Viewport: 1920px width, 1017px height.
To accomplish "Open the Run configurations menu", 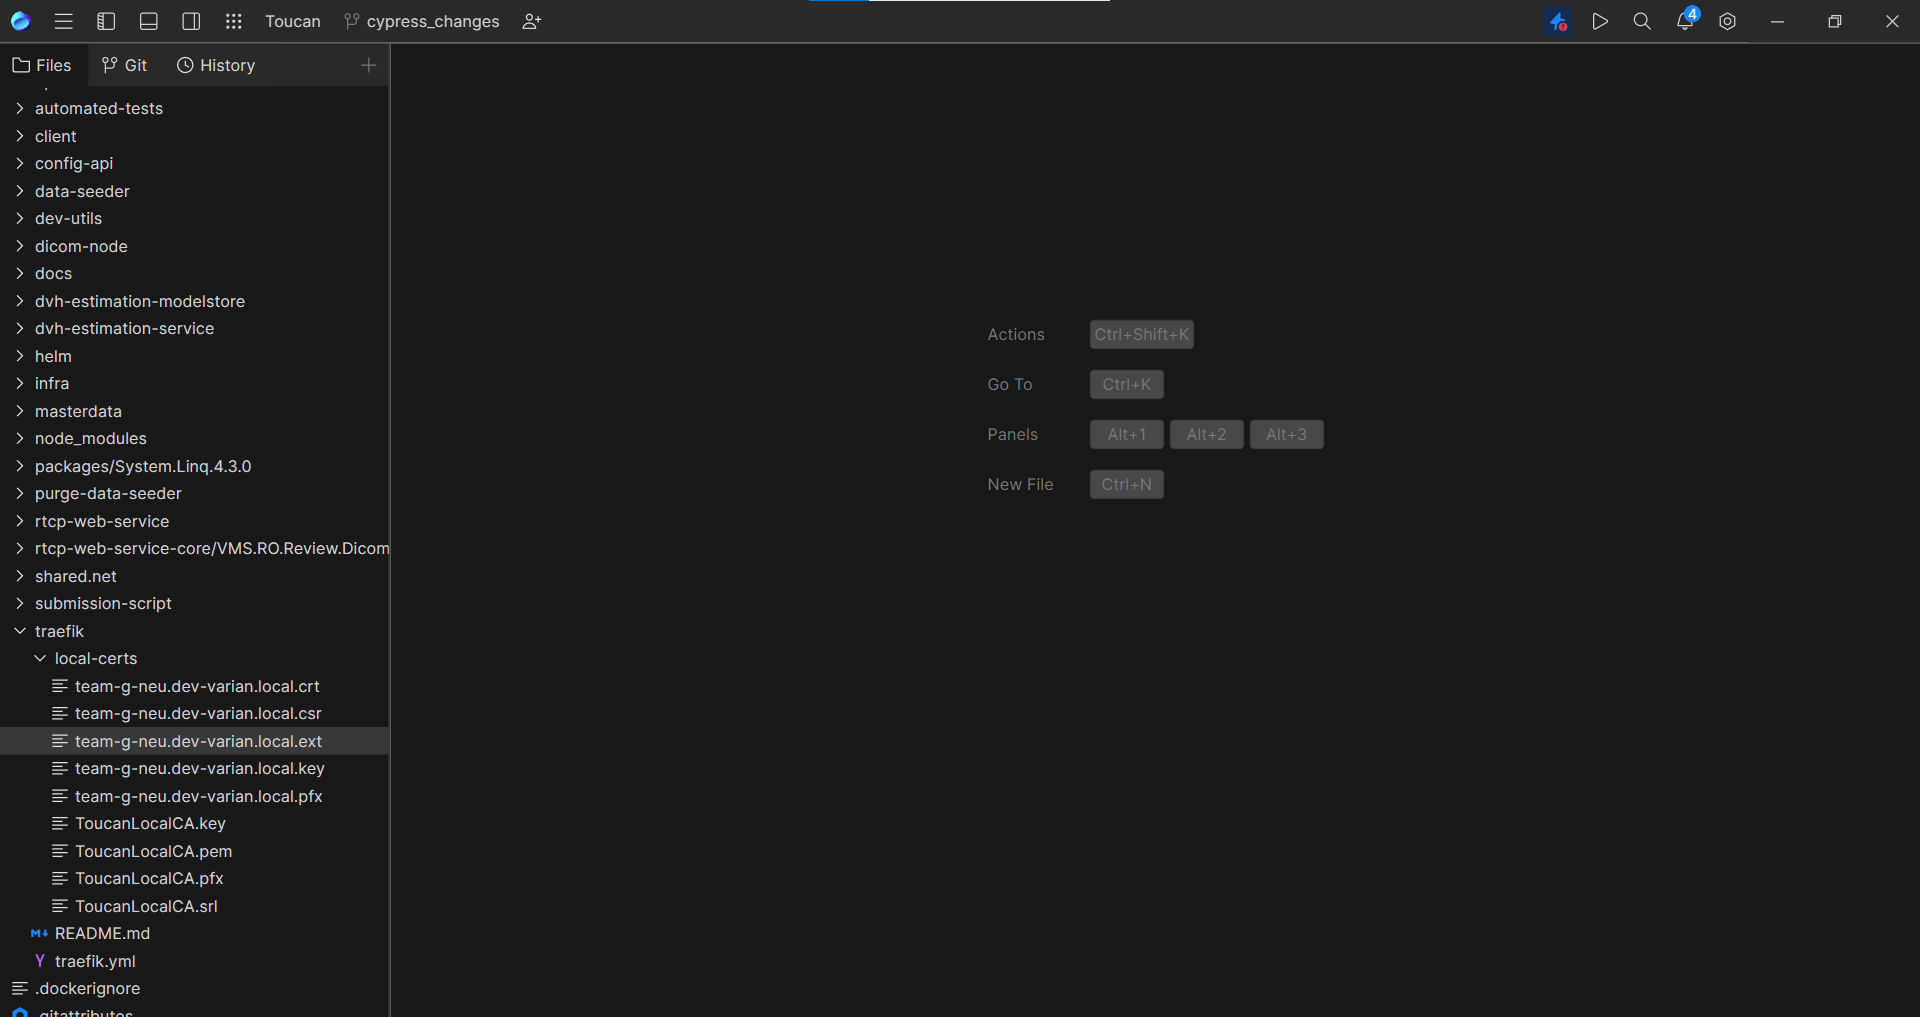I will (x=1600, y=21).
